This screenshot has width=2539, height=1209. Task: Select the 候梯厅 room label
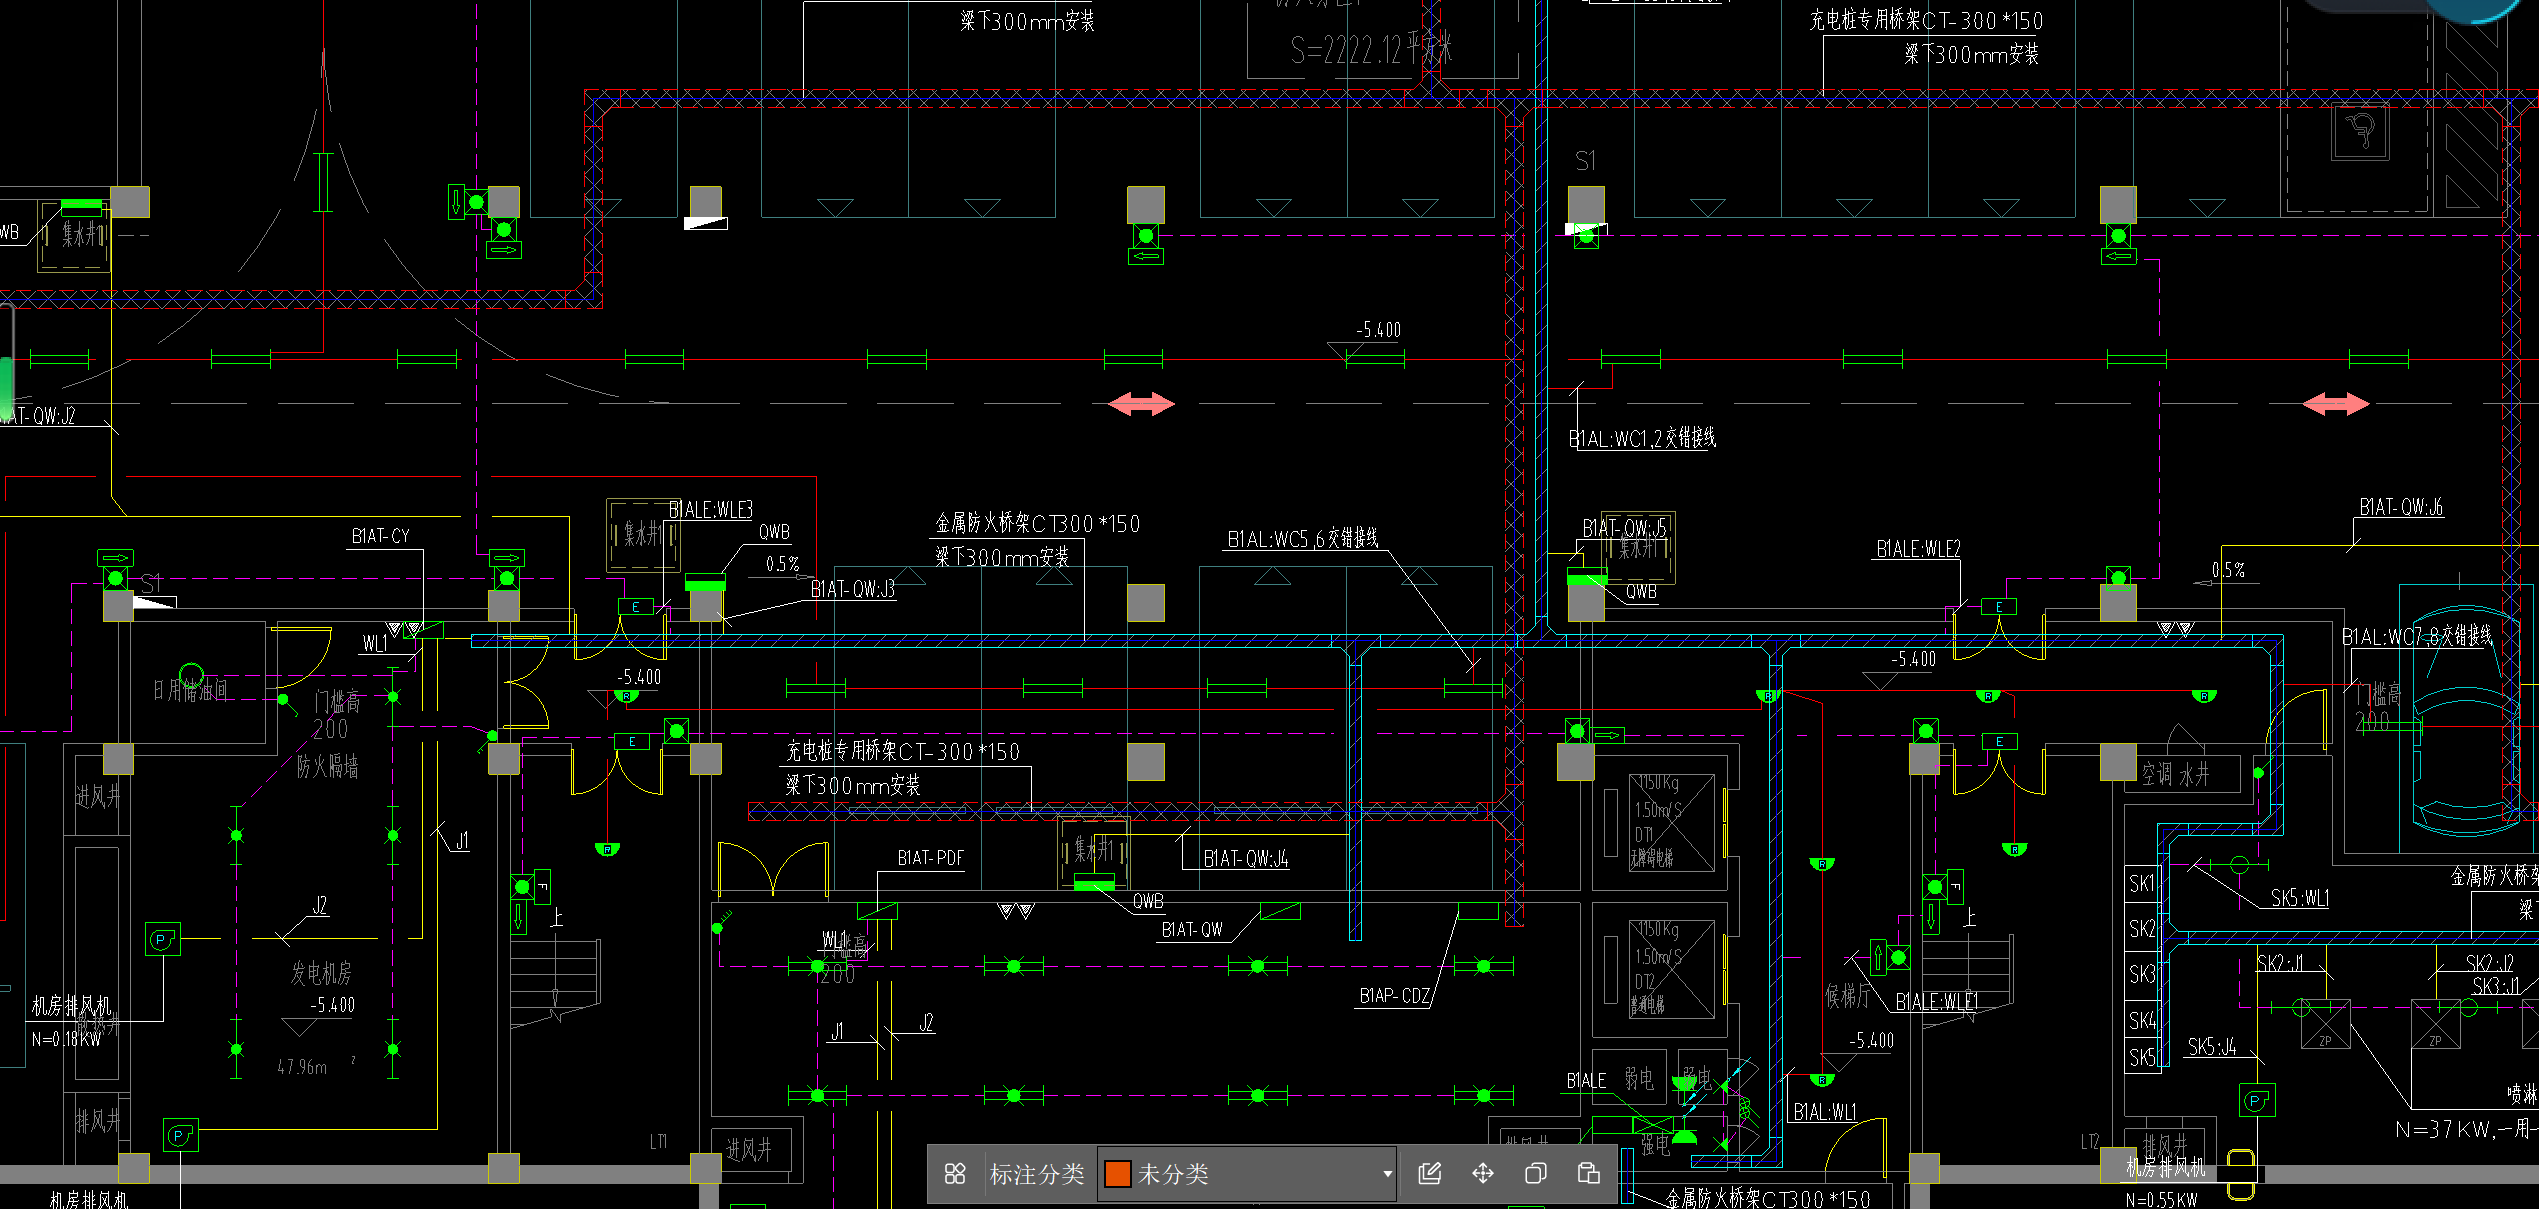1847,995
